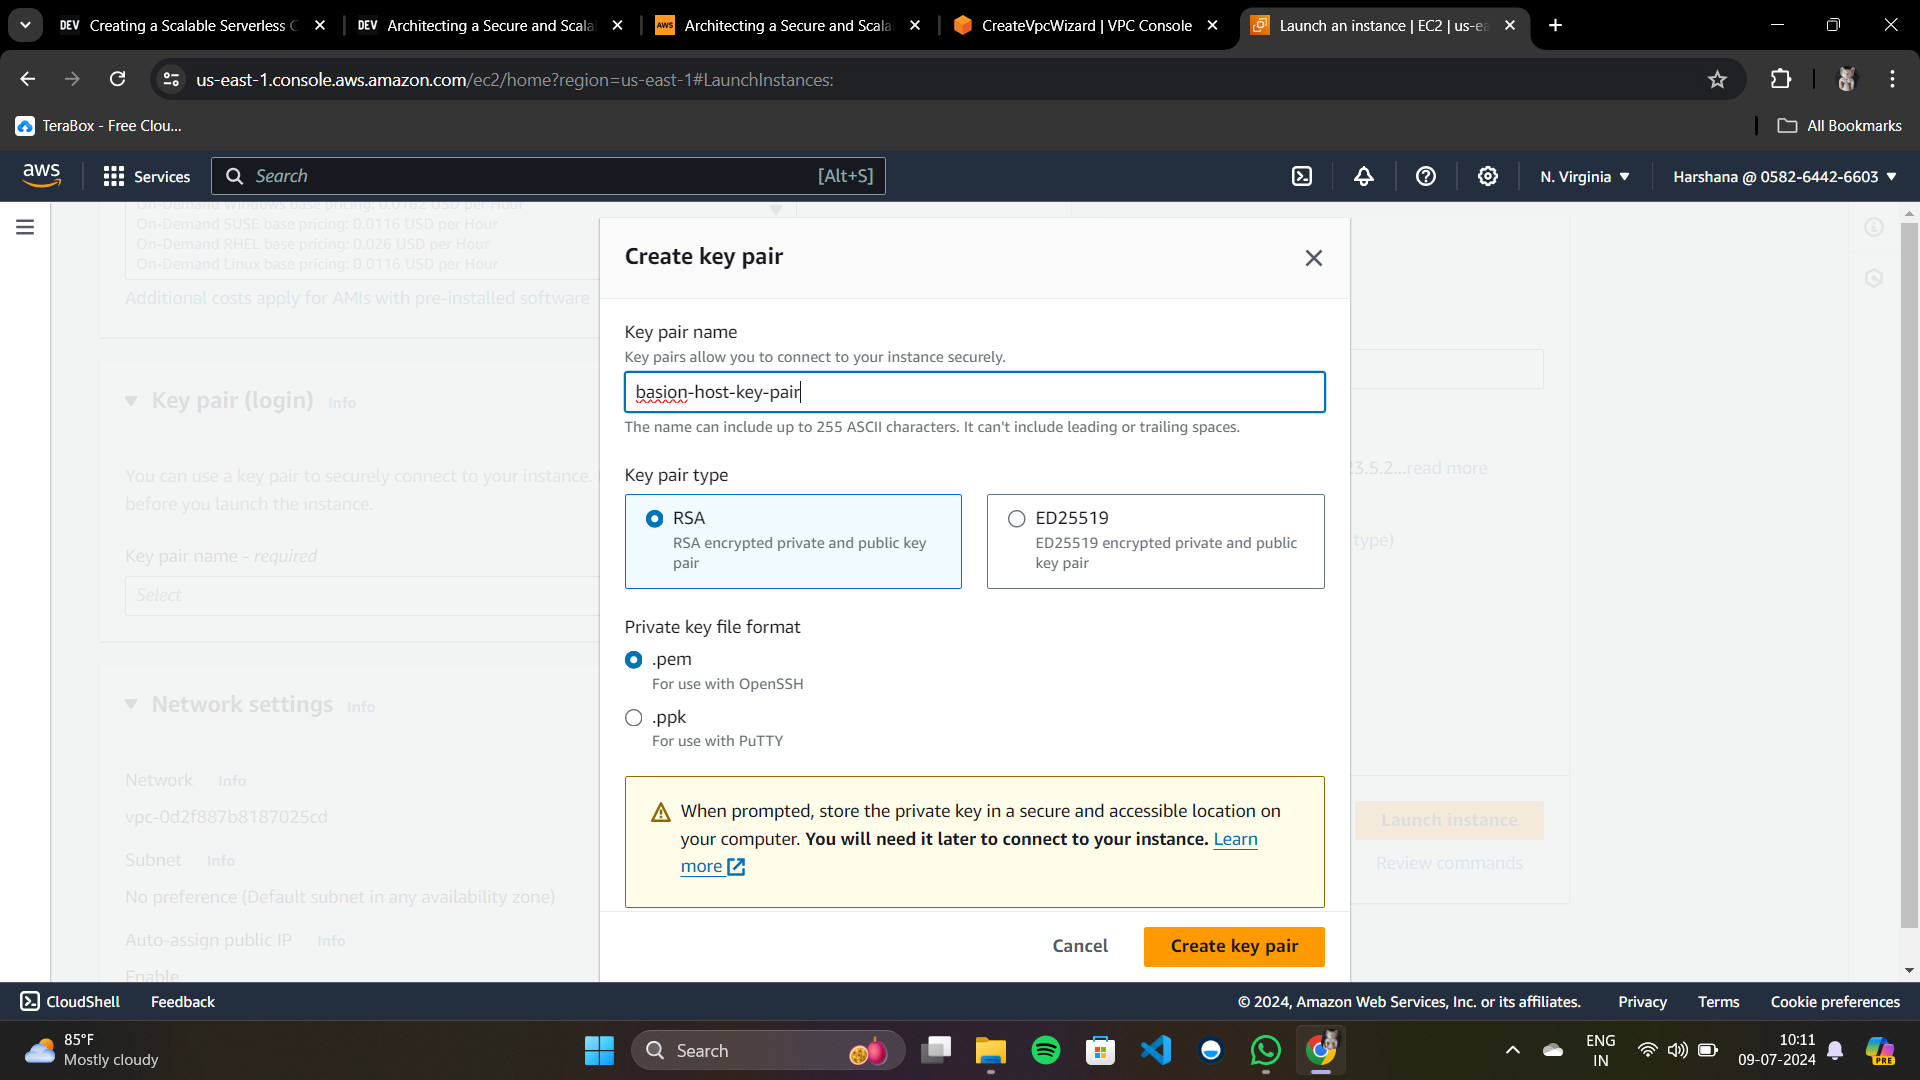Bookmark this page with the star icon
Viewport: 1920px width, 1080px height.
click(1717, 80)
